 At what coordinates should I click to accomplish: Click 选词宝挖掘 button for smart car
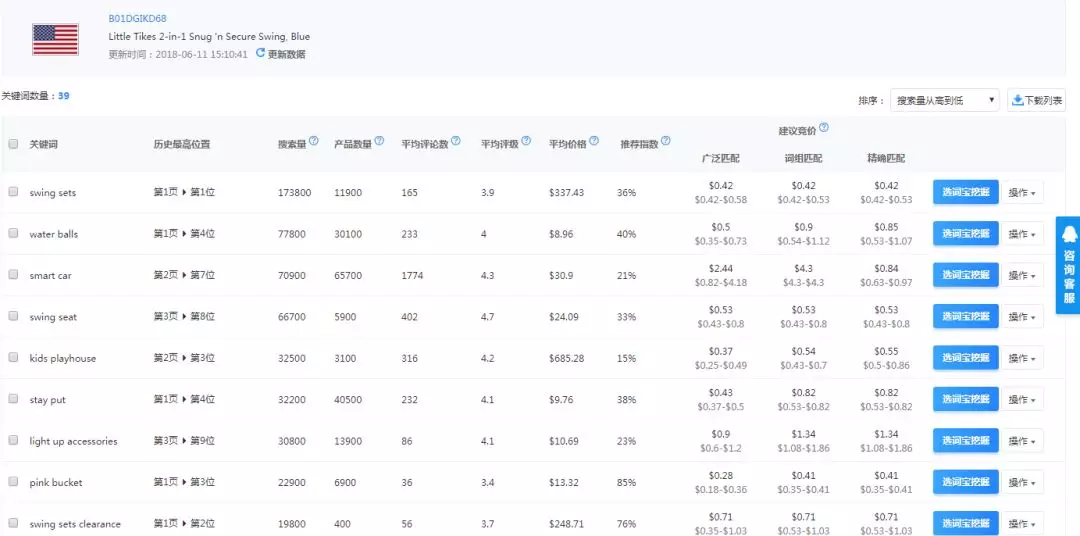(966, 275)
